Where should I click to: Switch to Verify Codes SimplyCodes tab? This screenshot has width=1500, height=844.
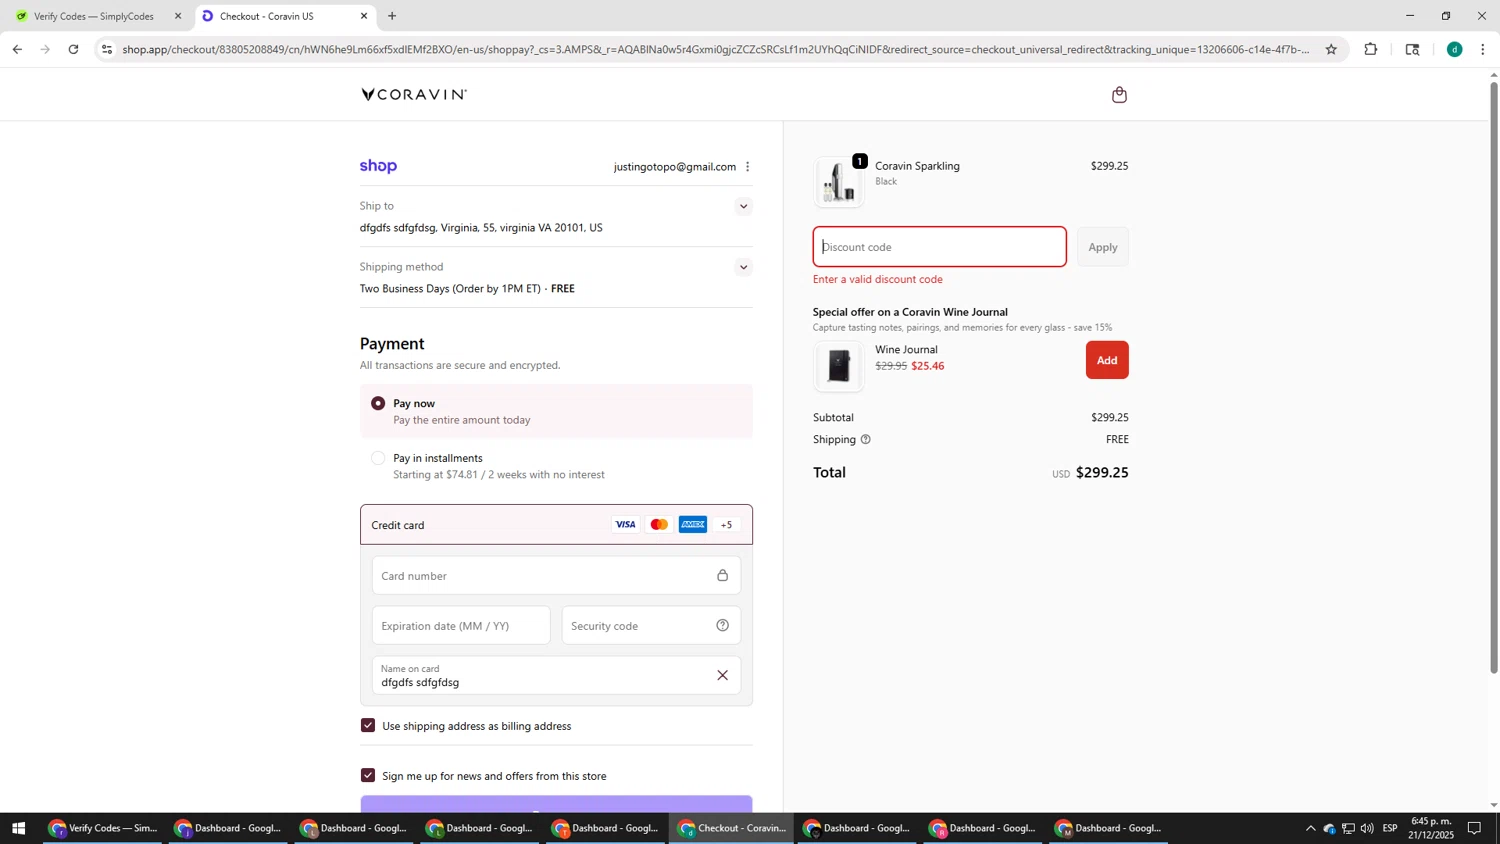[x=95, y=16]
